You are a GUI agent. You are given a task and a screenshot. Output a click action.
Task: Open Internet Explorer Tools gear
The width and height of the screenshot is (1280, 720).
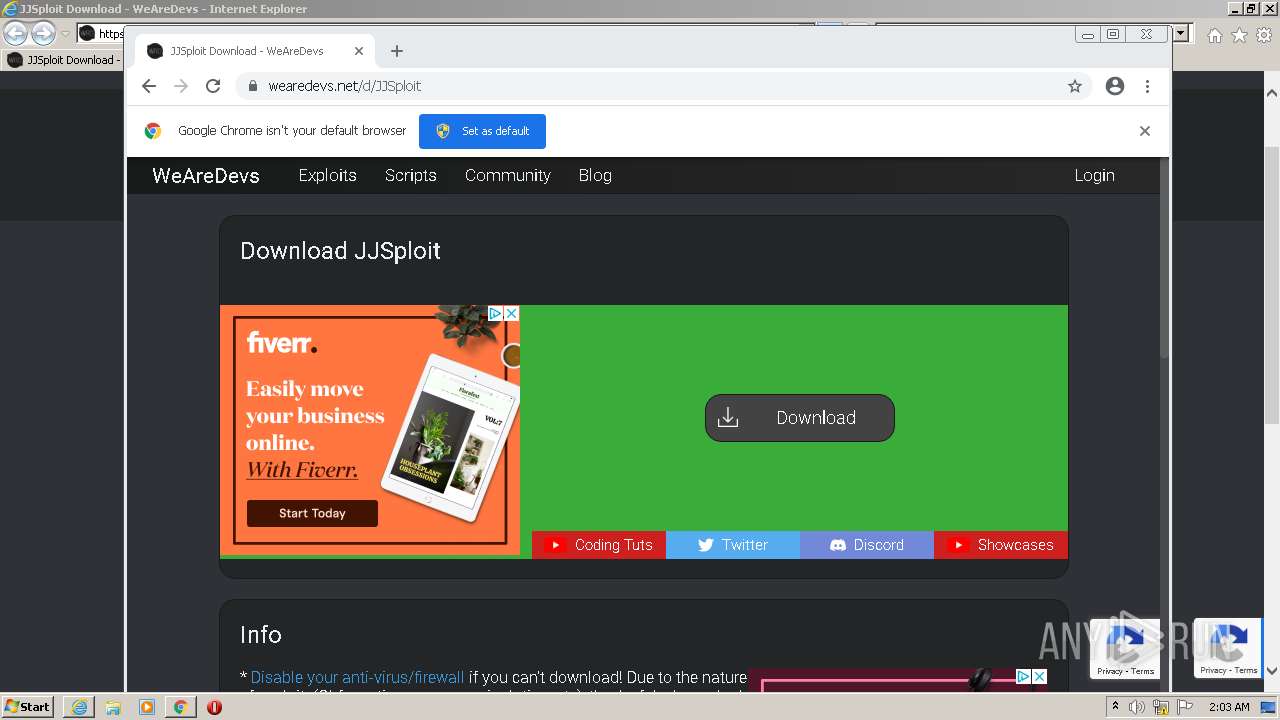click(x=1265, y=35)
